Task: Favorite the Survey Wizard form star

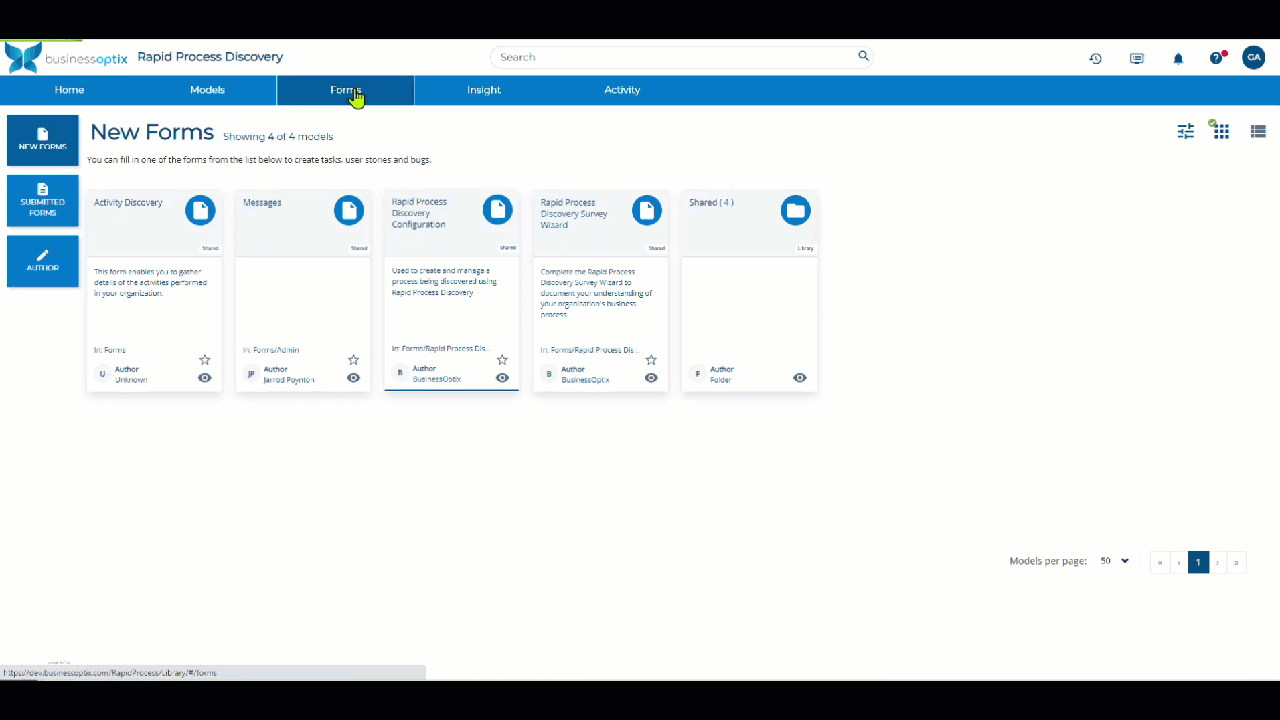Action: pos(651,360)
